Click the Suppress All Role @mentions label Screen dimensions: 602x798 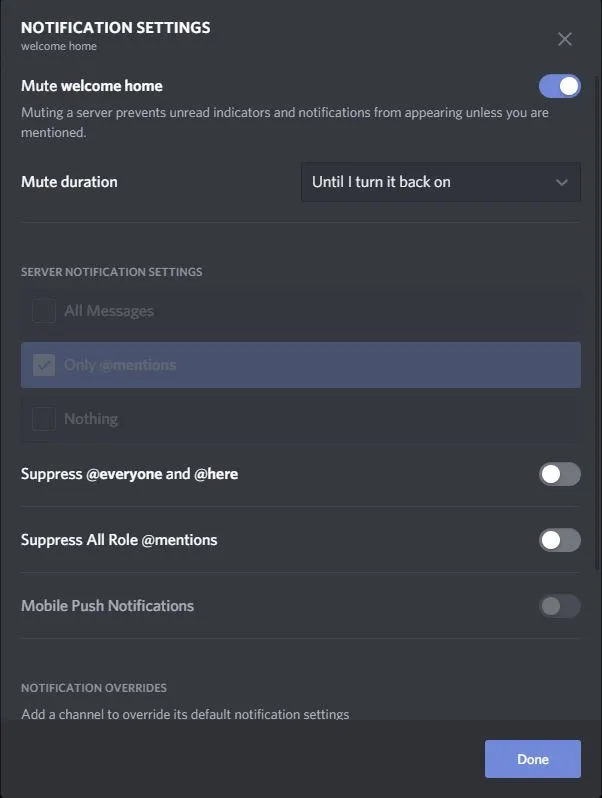point(119,540)
